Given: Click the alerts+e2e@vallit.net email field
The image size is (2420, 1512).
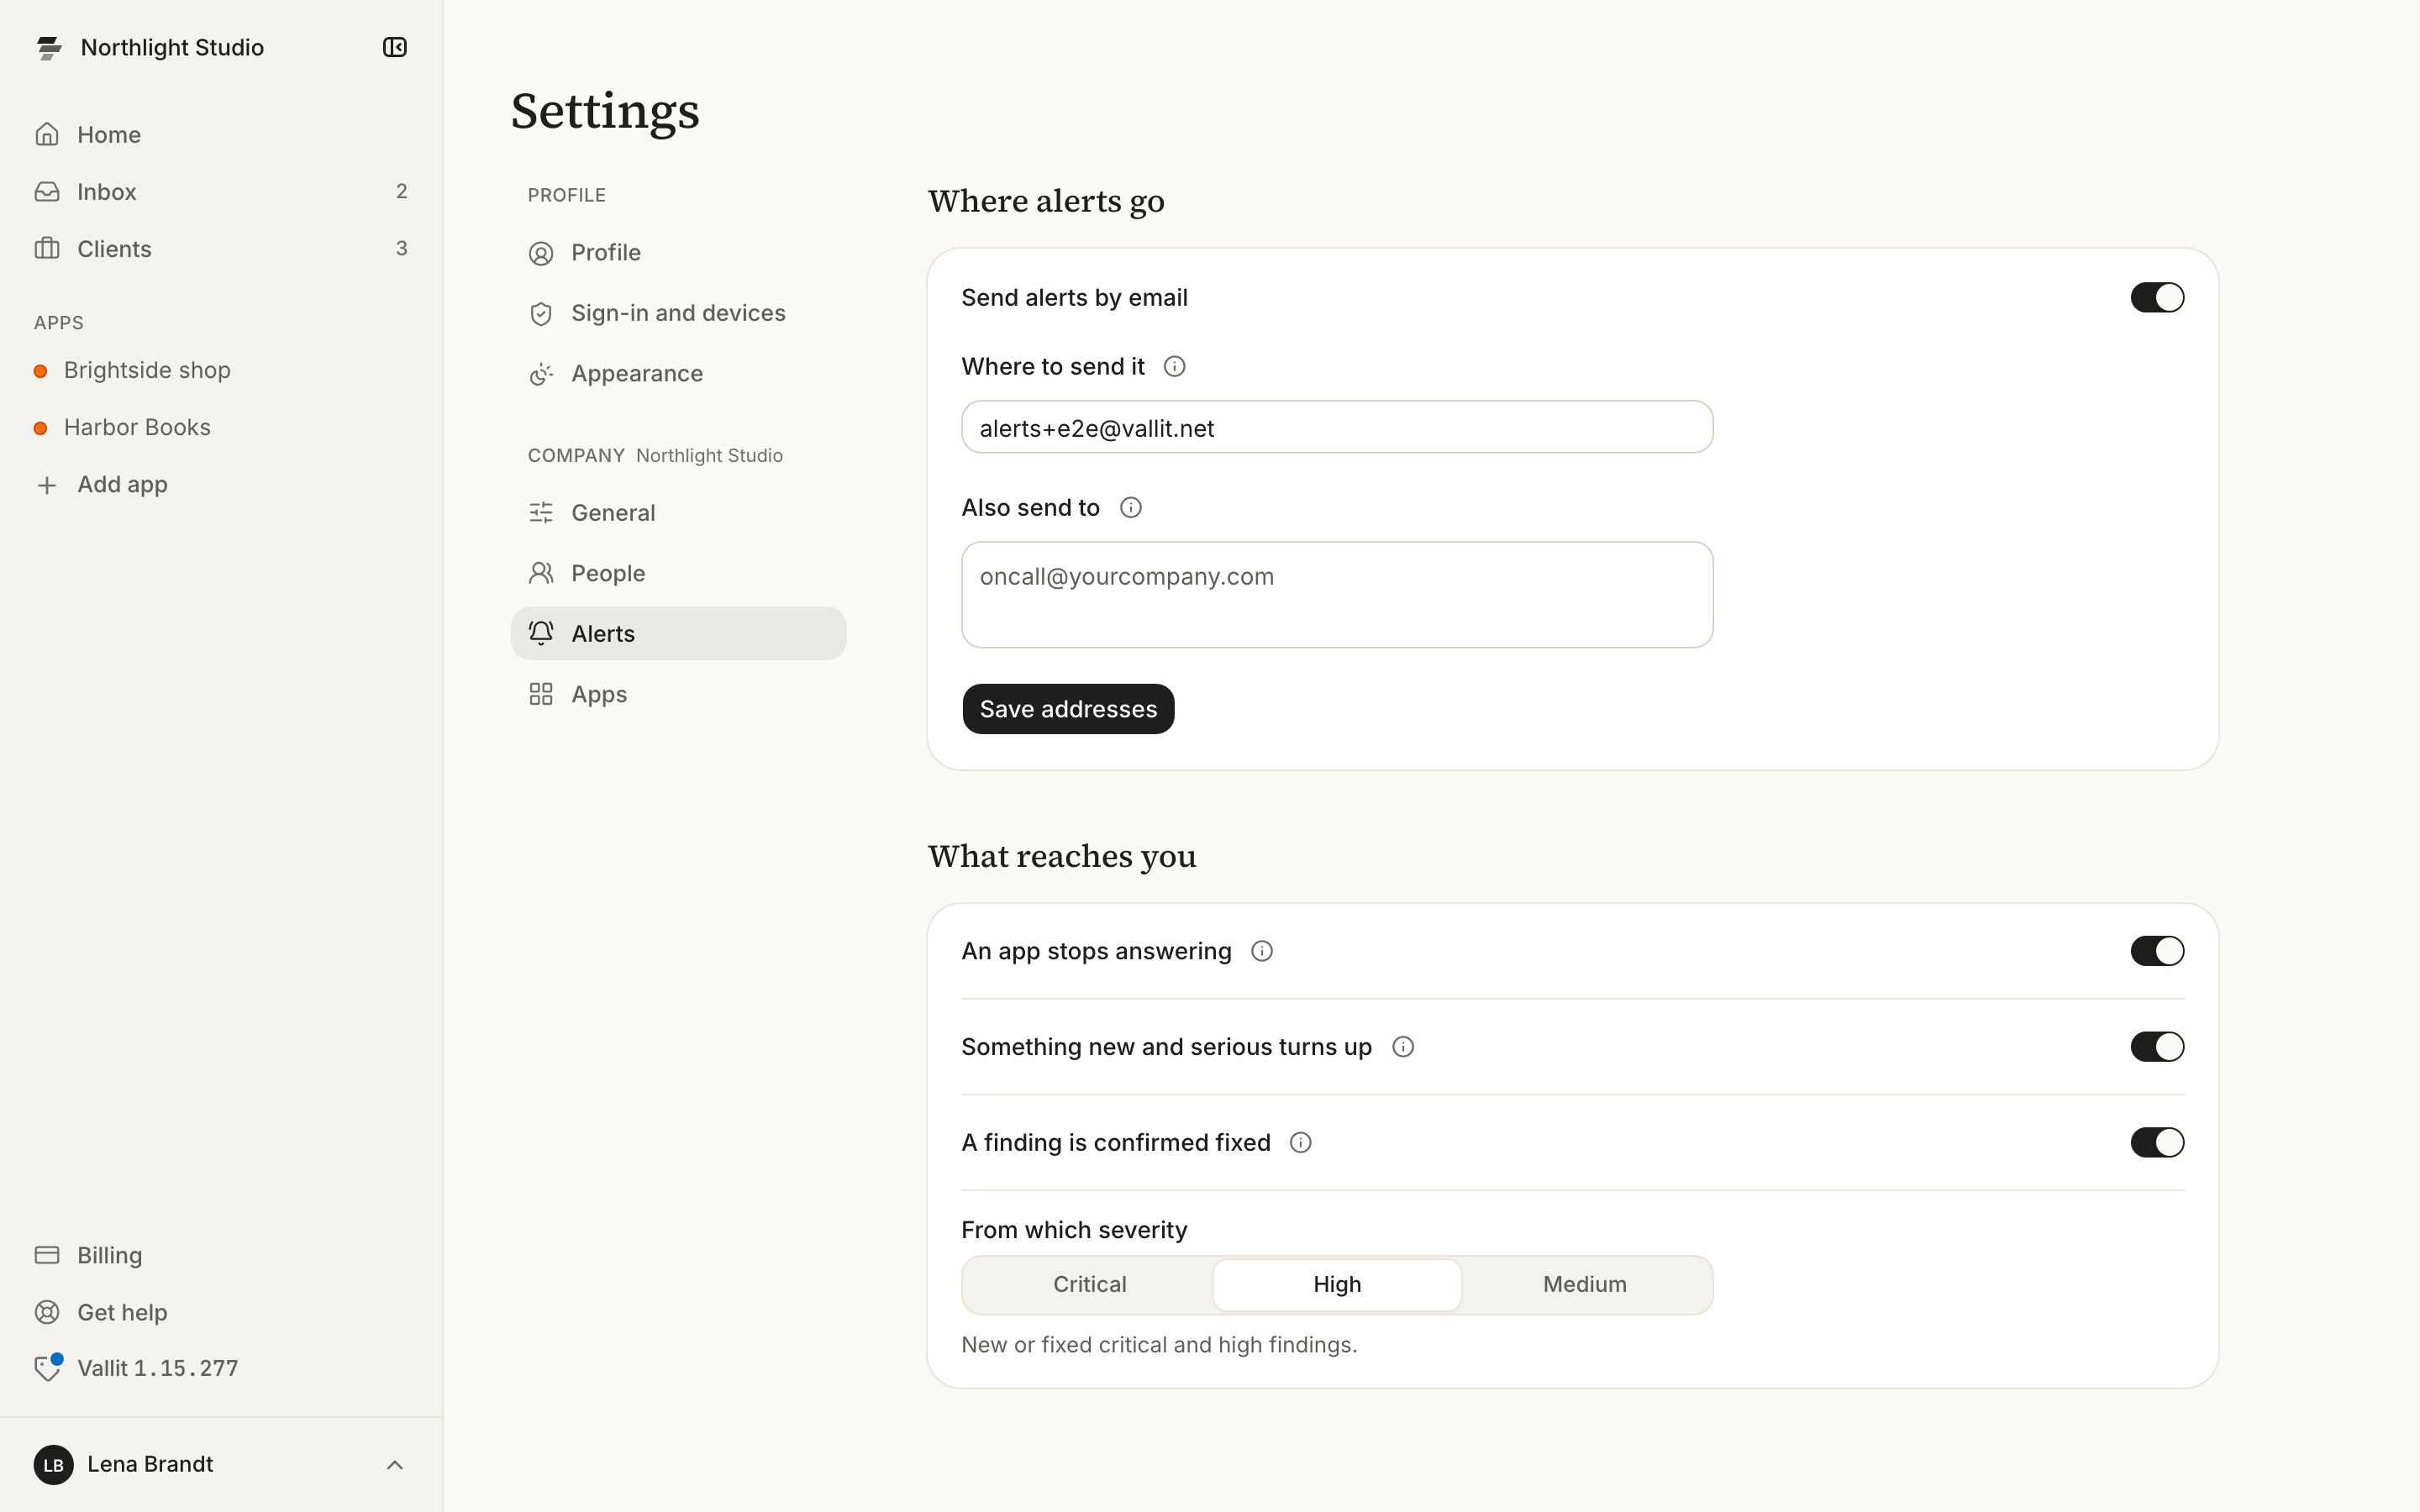Looking at the screenshot, I should coord(1337,428).
